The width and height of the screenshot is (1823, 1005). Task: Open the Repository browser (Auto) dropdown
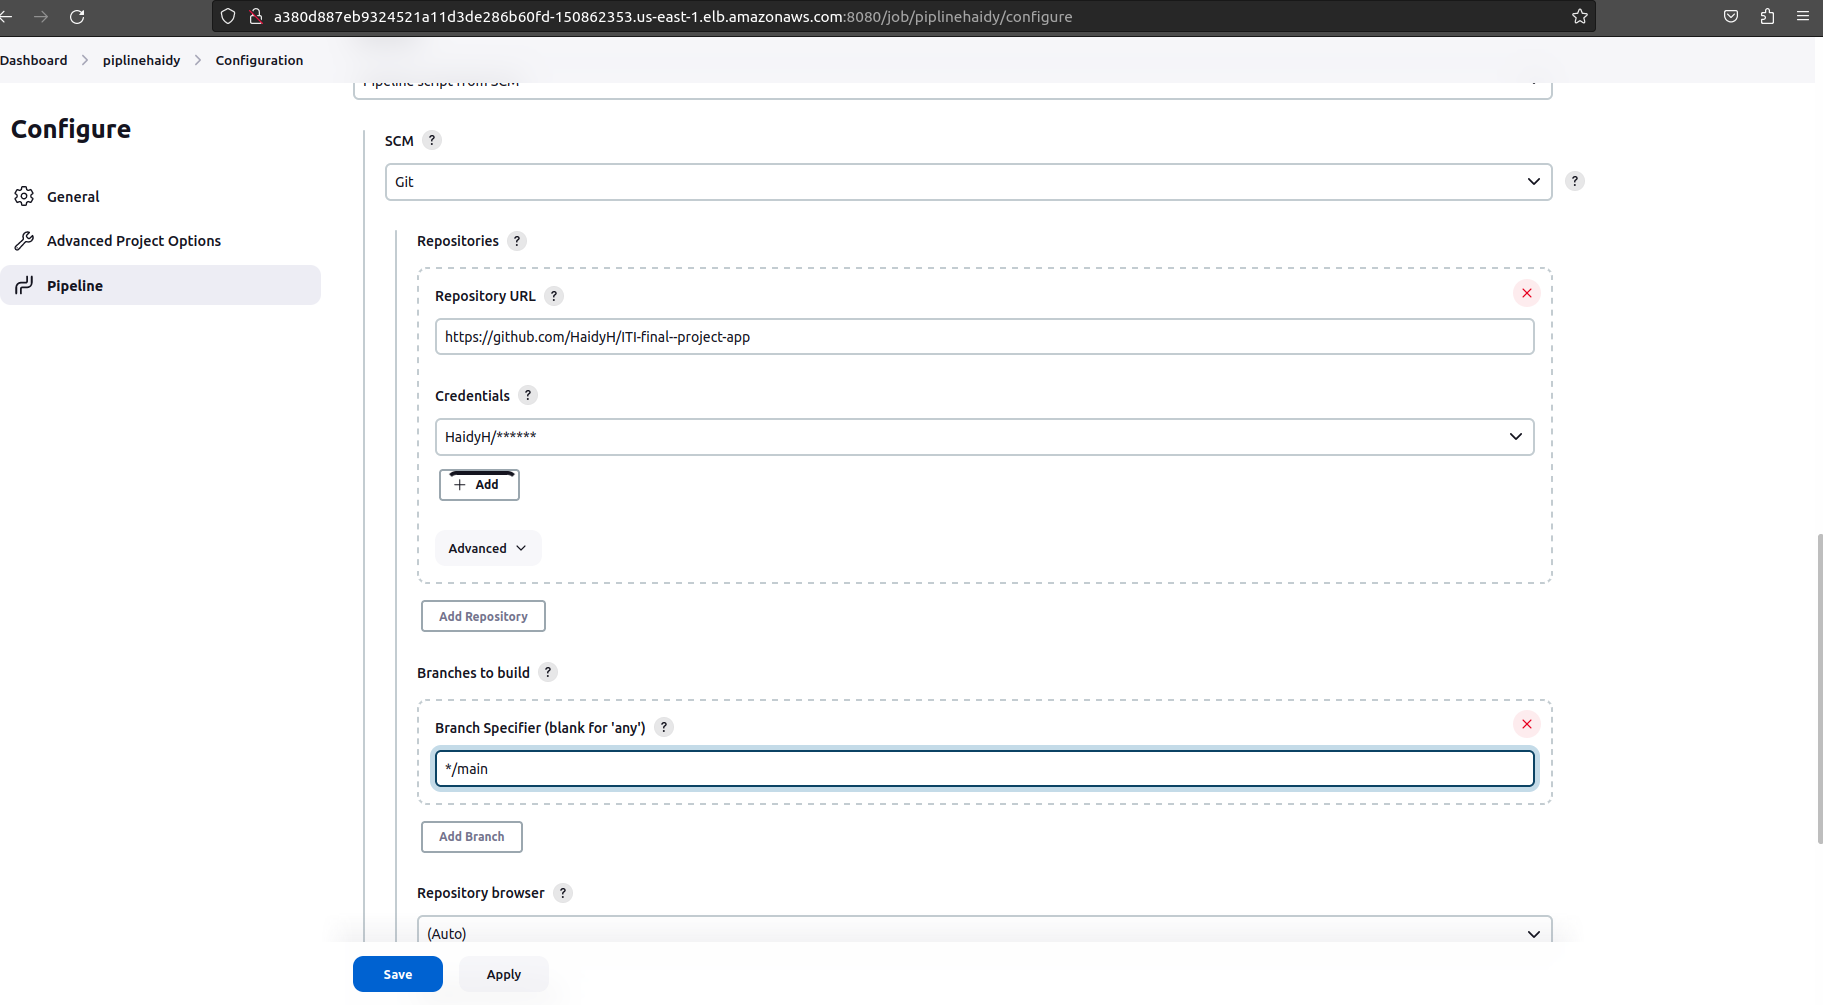point(984,930)
